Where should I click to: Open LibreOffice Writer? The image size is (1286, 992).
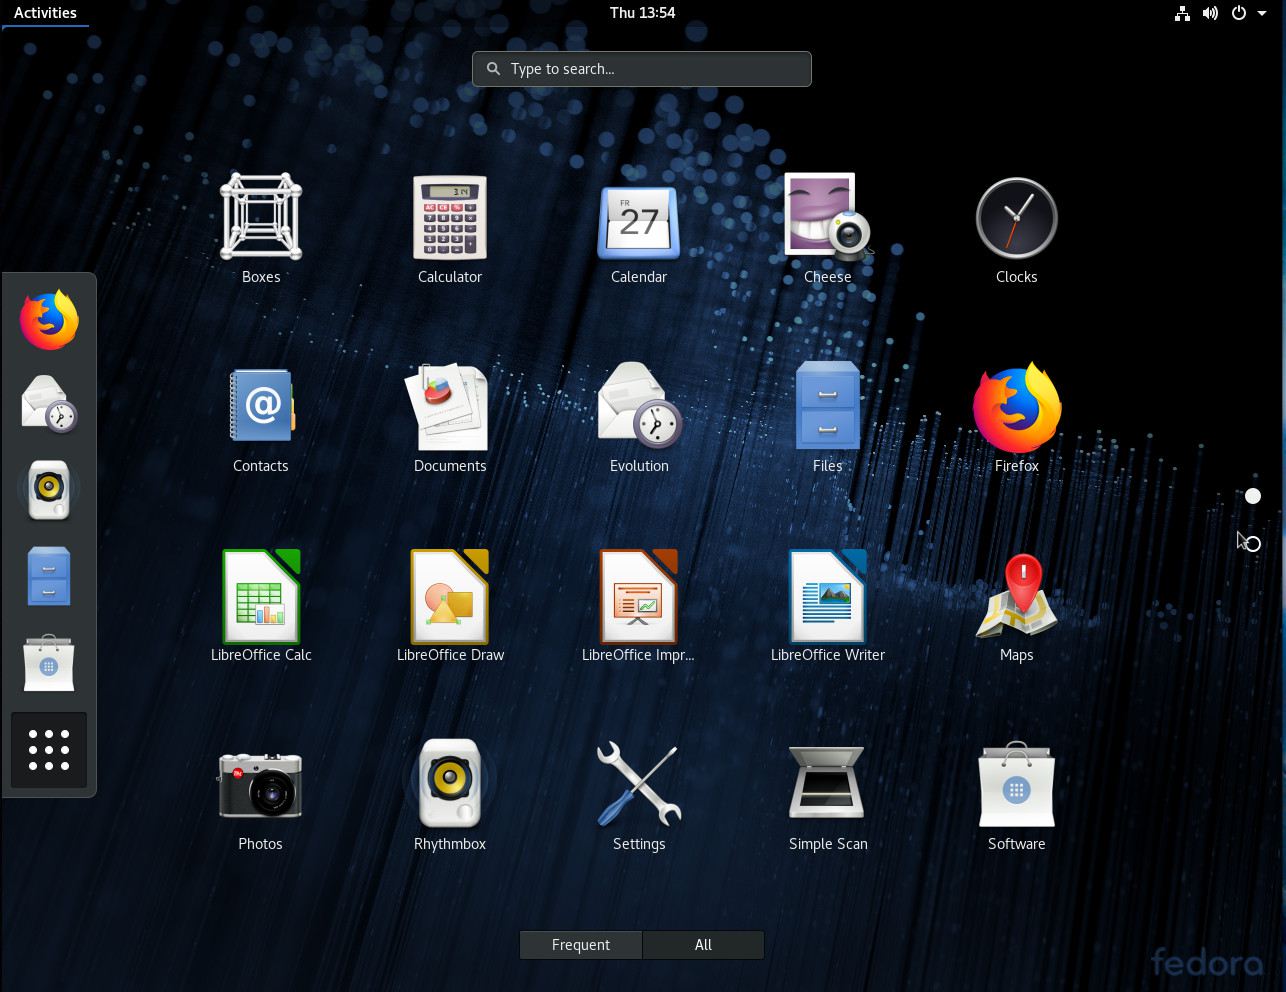pos(828,607)
